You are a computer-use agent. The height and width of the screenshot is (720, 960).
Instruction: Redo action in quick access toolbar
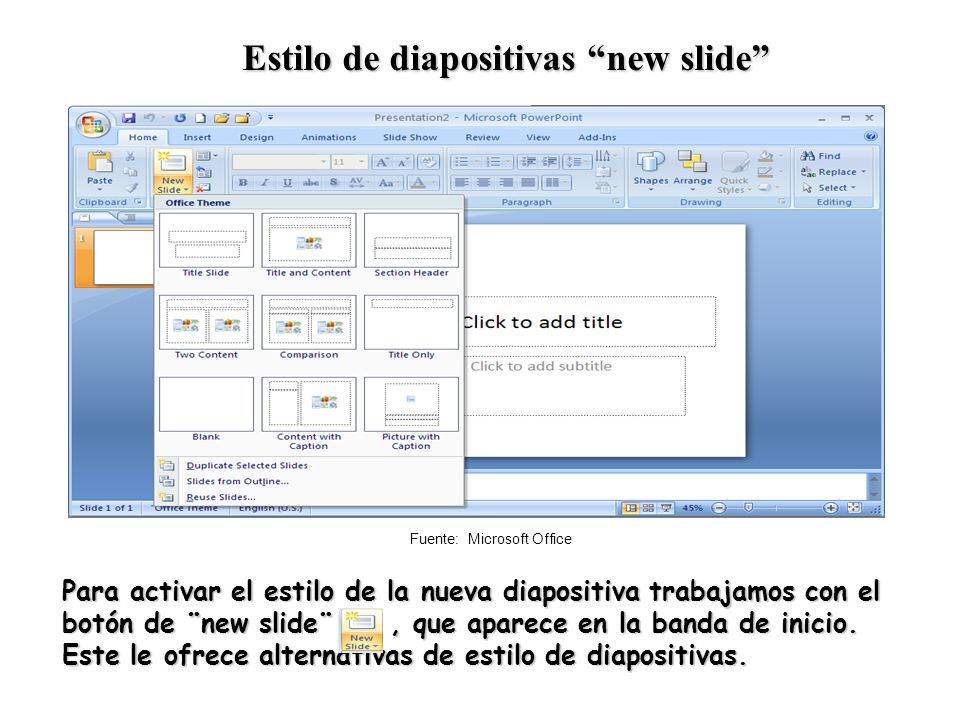[180, 118]
